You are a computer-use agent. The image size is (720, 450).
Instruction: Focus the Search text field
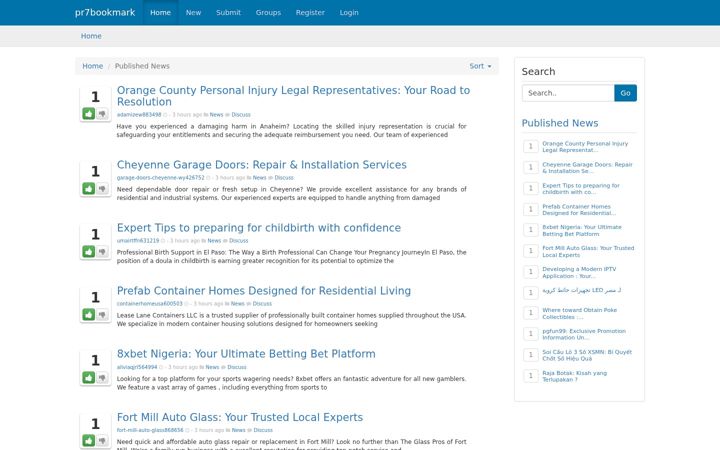pyautogui.click(x=568, y=93)
